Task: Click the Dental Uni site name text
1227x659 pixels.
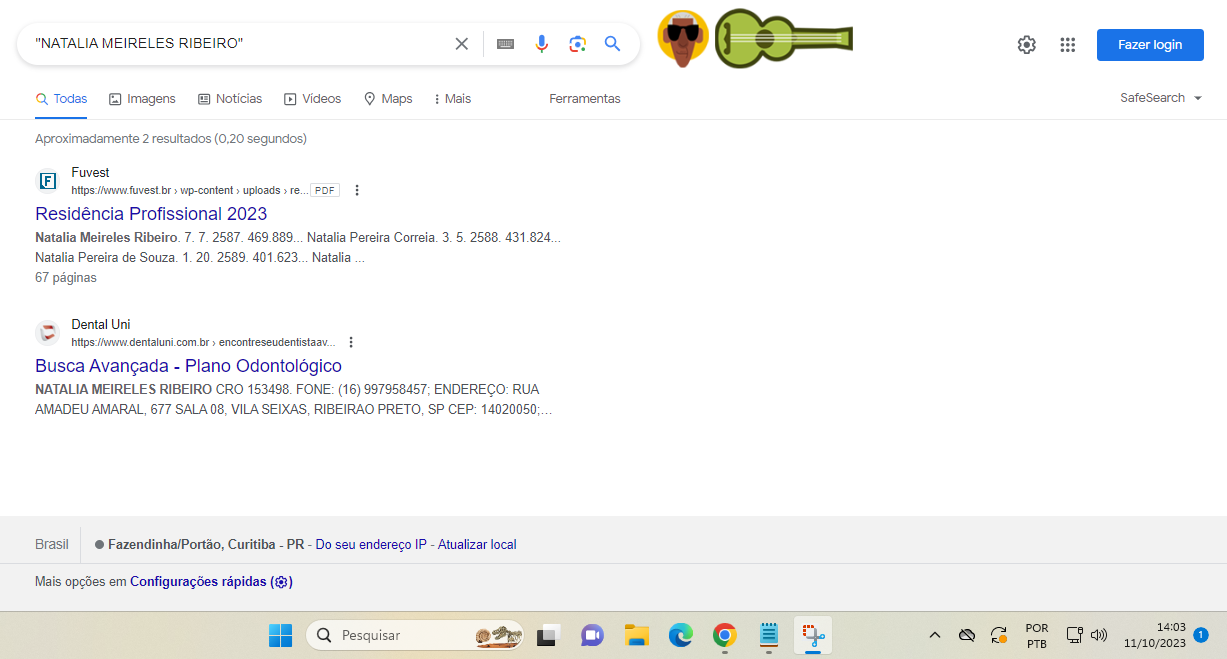Action: (101, 325)
